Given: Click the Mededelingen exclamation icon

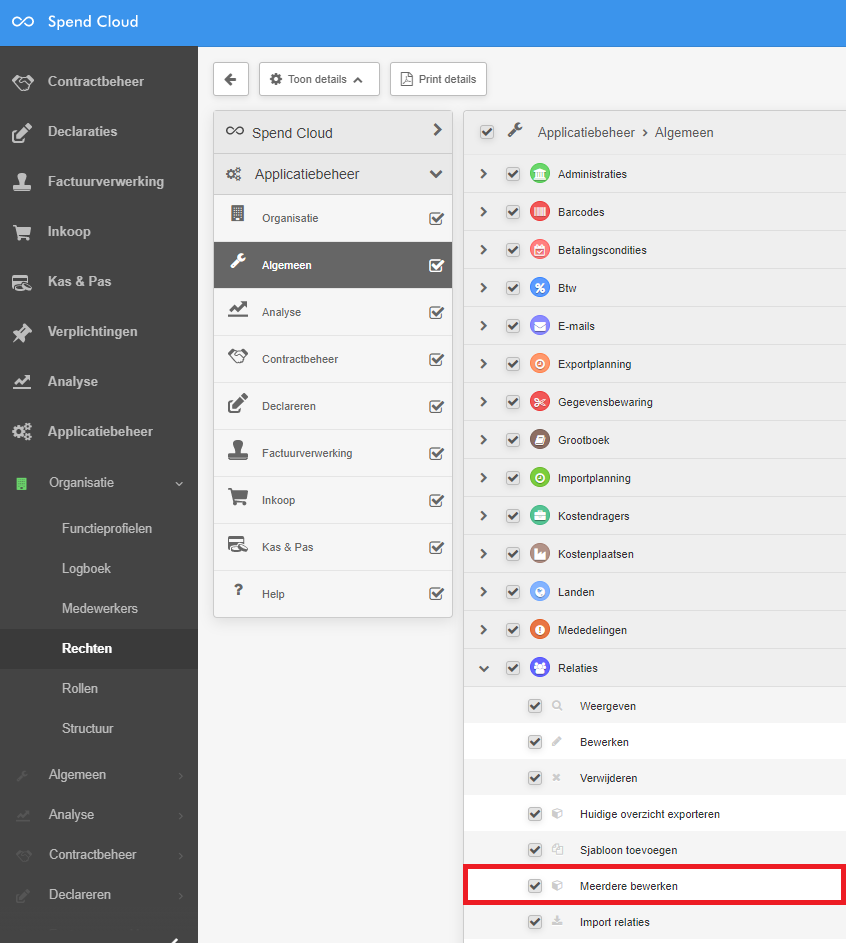Looking at the screenshot, I should coord(540,630).
